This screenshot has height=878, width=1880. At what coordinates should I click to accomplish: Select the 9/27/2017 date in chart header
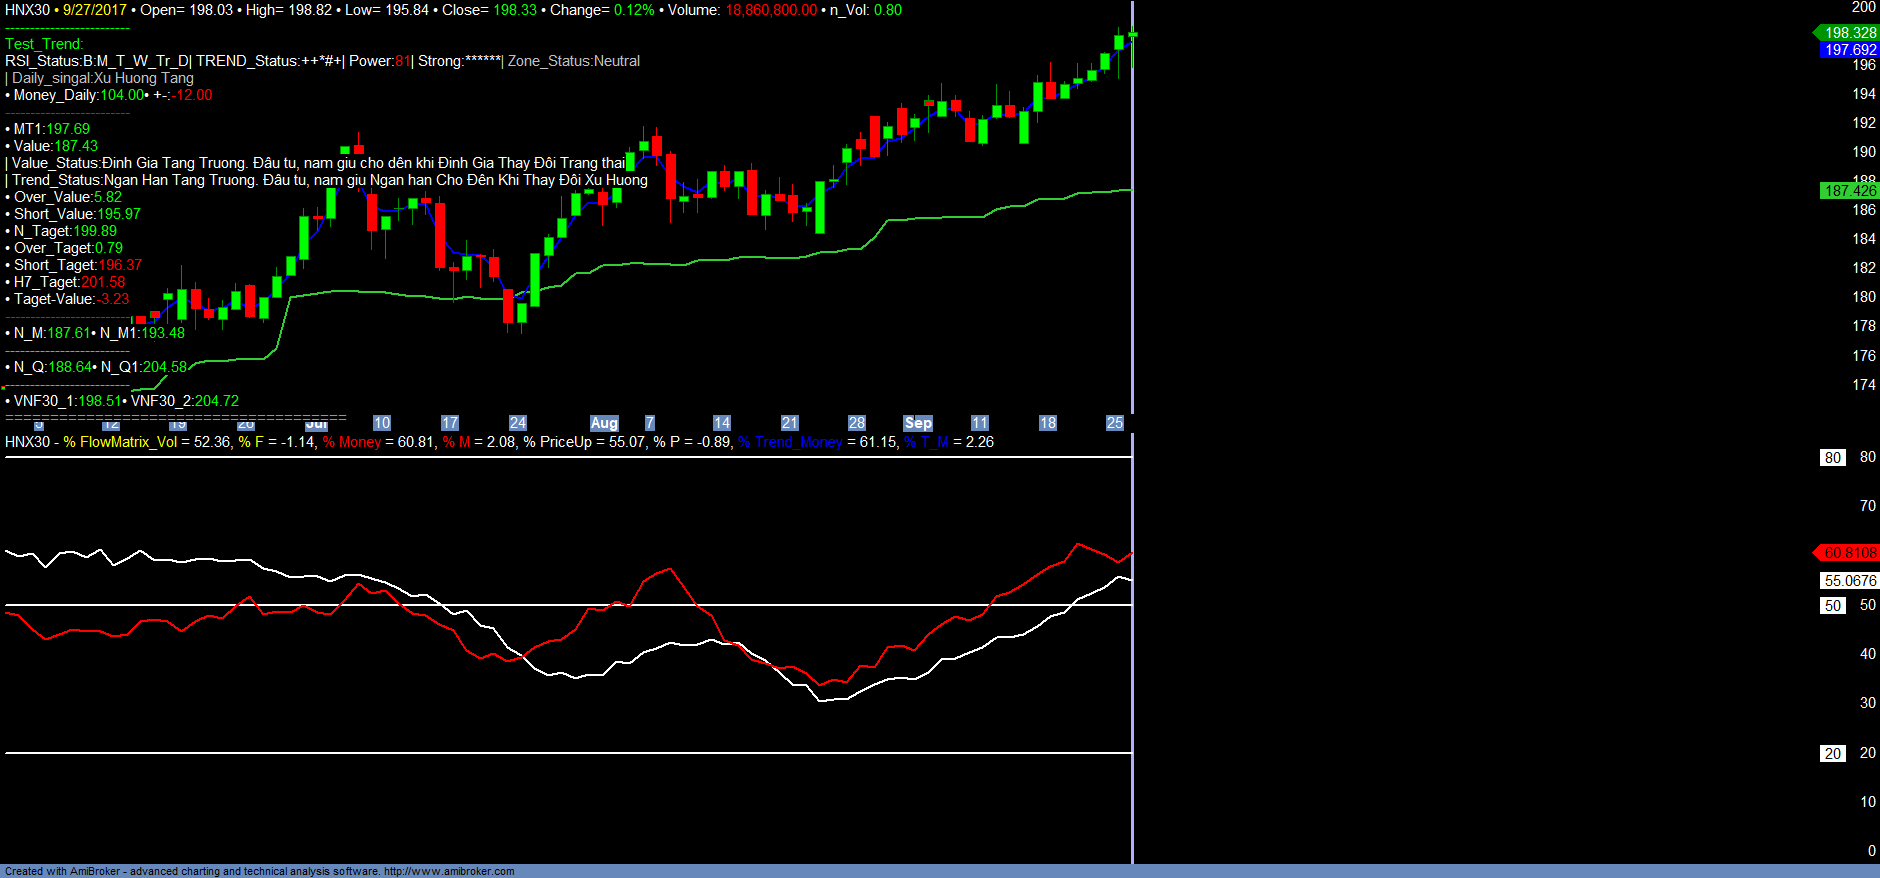click(95, 10)
